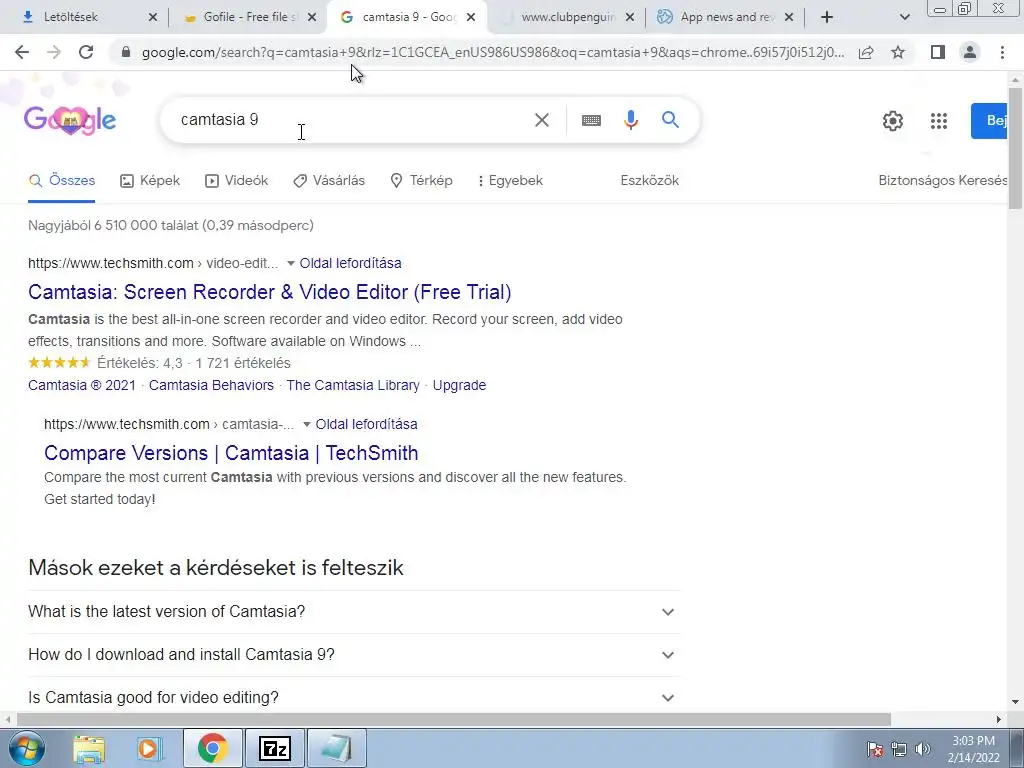Viewport: 1024px width, 768px height.
Task: Open Action Center flag tray icon
Action: tap(875, 749)
